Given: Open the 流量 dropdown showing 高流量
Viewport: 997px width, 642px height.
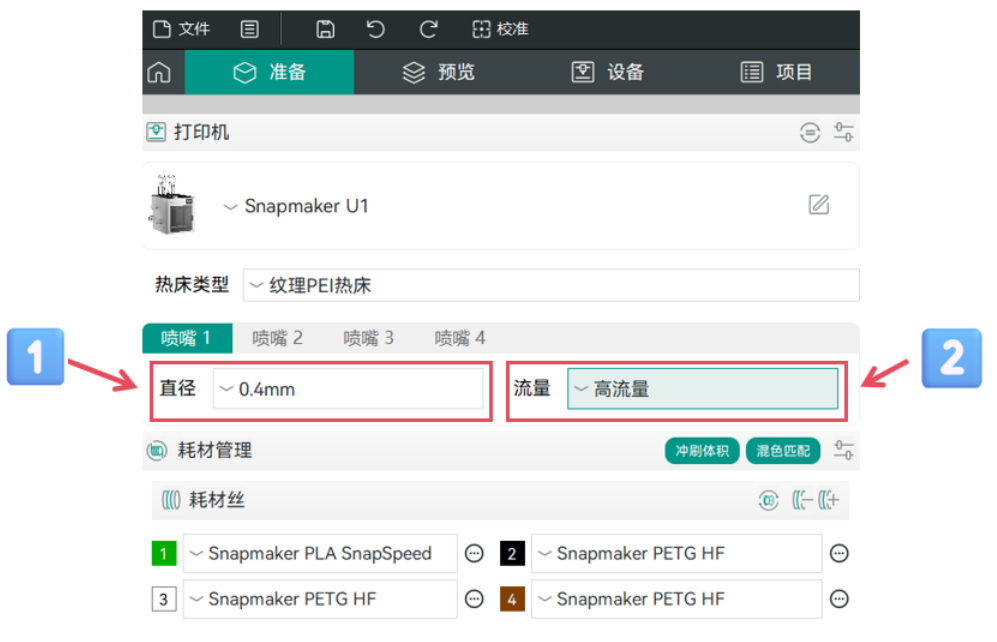Looking at the screenshot, I should coord(703,389).
